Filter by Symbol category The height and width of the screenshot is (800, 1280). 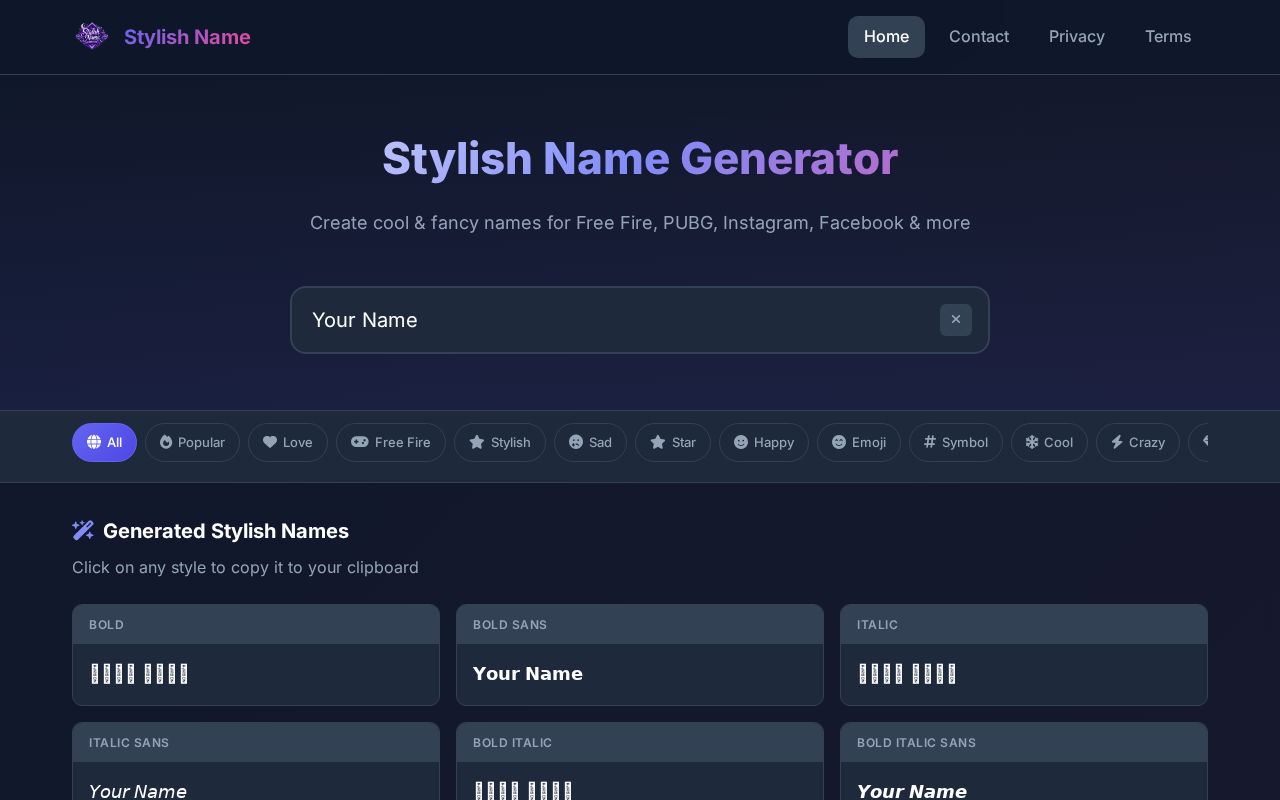point(956,442)
